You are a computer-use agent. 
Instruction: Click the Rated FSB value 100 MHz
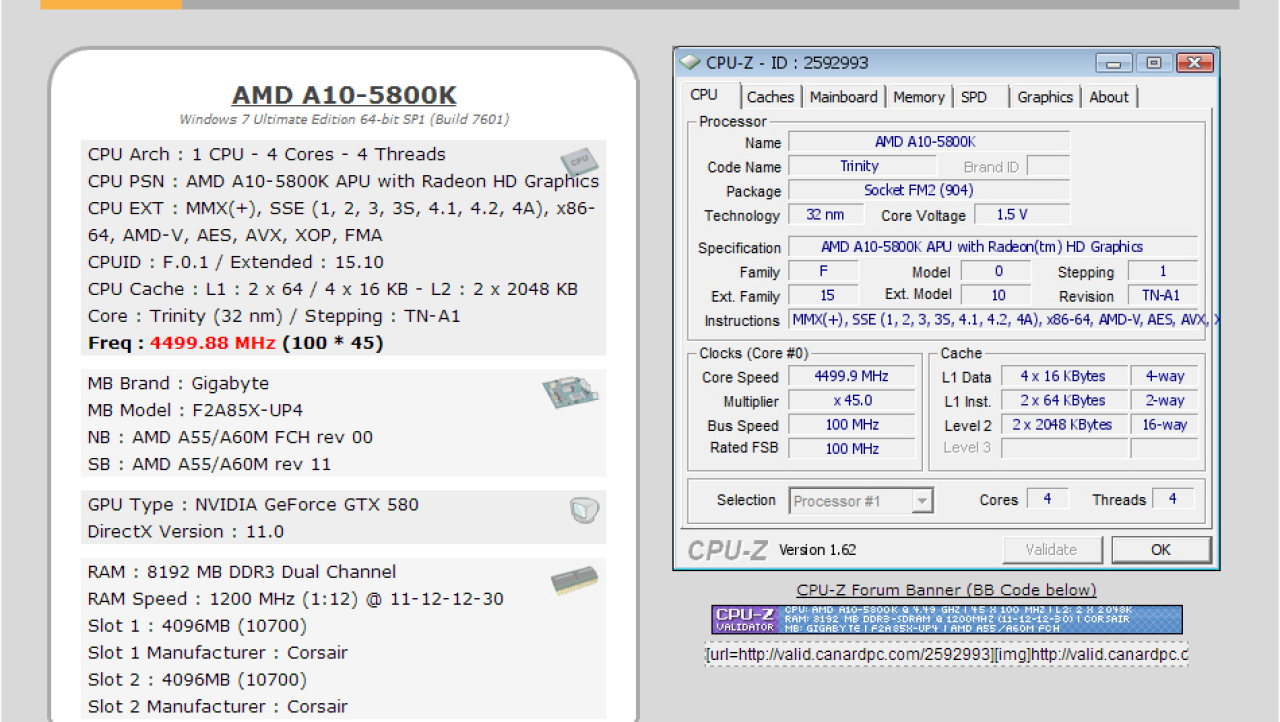[851, 449]
